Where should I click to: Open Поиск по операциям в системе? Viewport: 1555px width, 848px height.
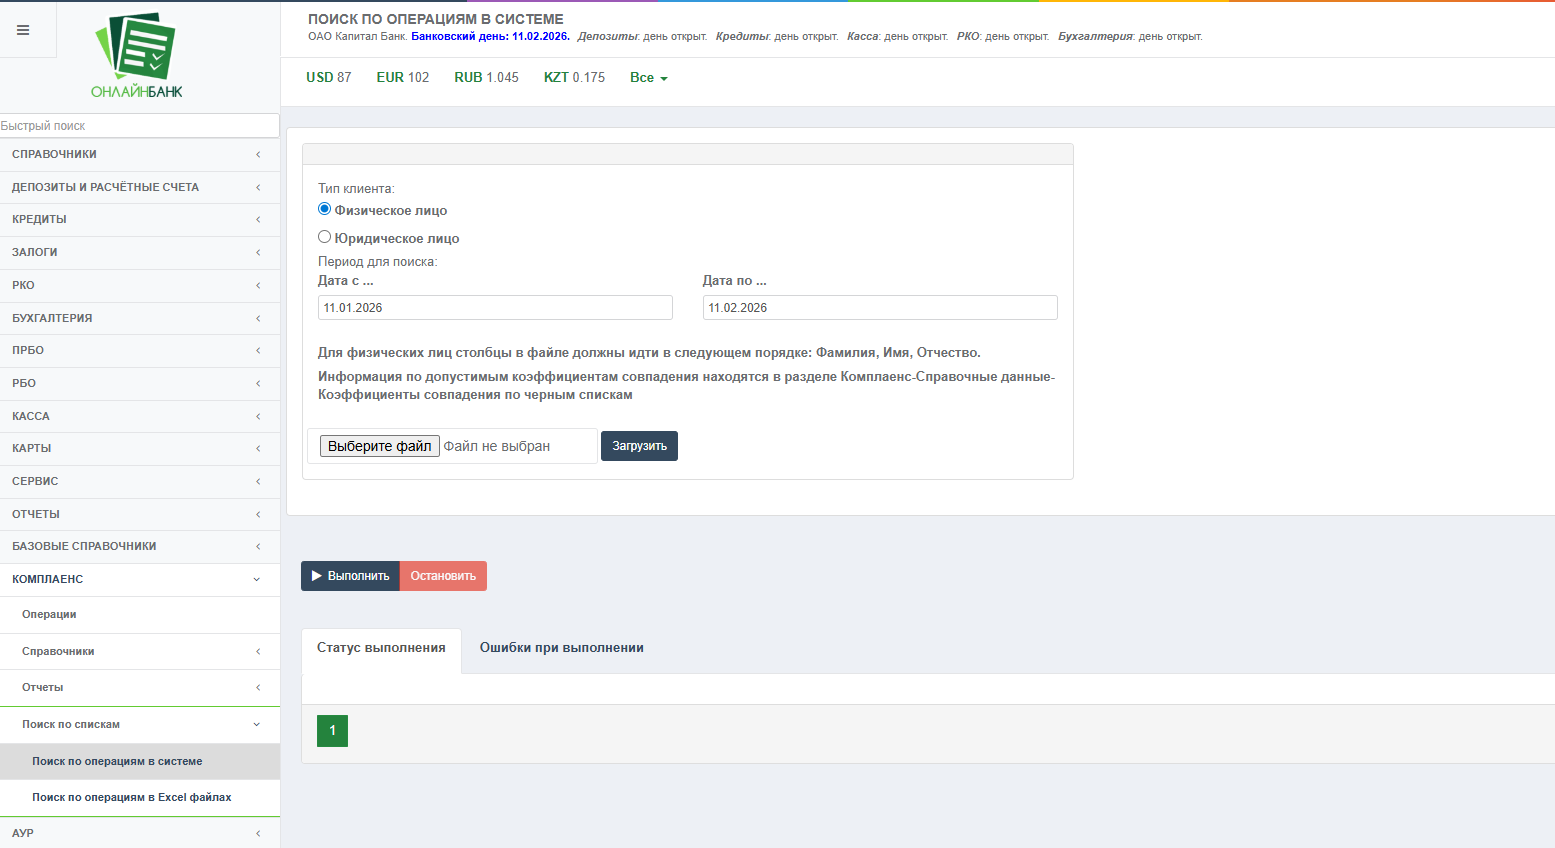click(x=140, y=762)
